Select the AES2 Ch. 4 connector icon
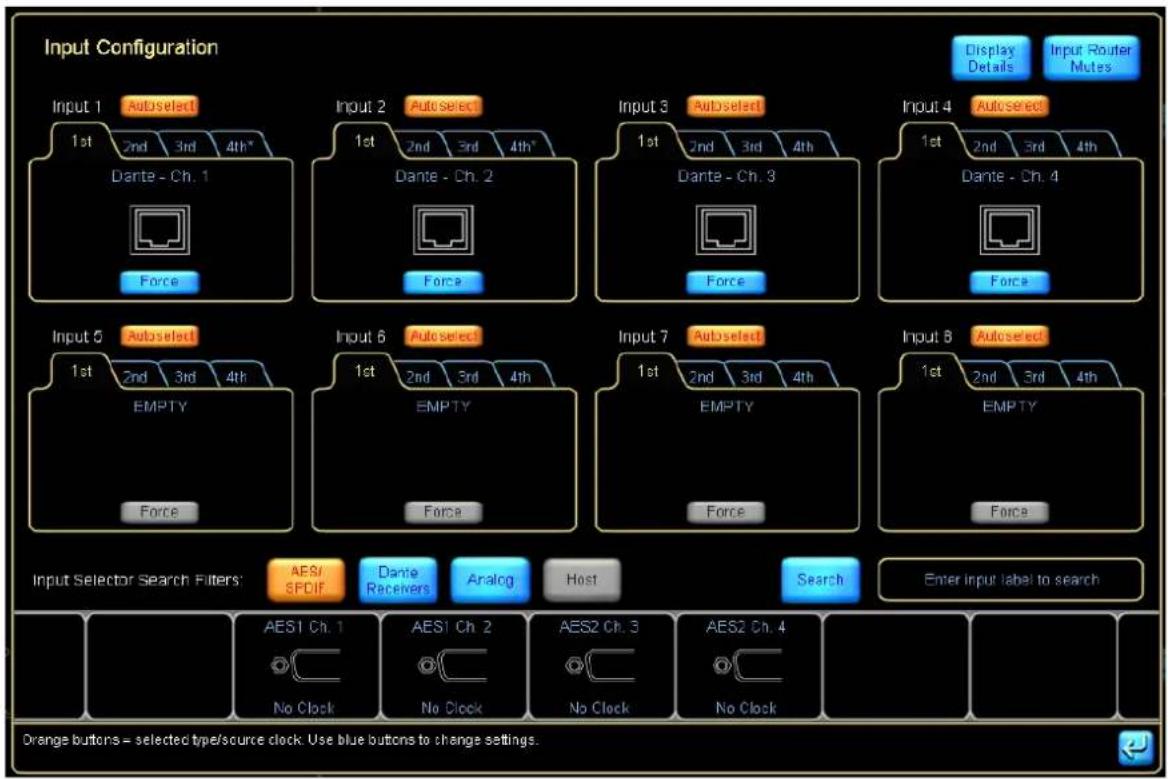This screenshot has height=779, width=1168. click(748, 665)
